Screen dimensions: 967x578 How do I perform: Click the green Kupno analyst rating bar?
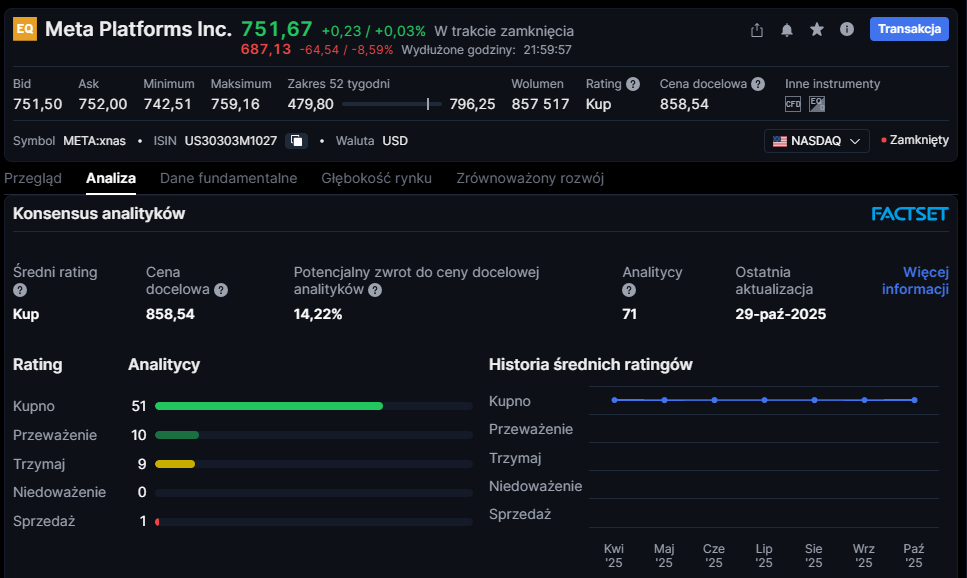(269, 406)
